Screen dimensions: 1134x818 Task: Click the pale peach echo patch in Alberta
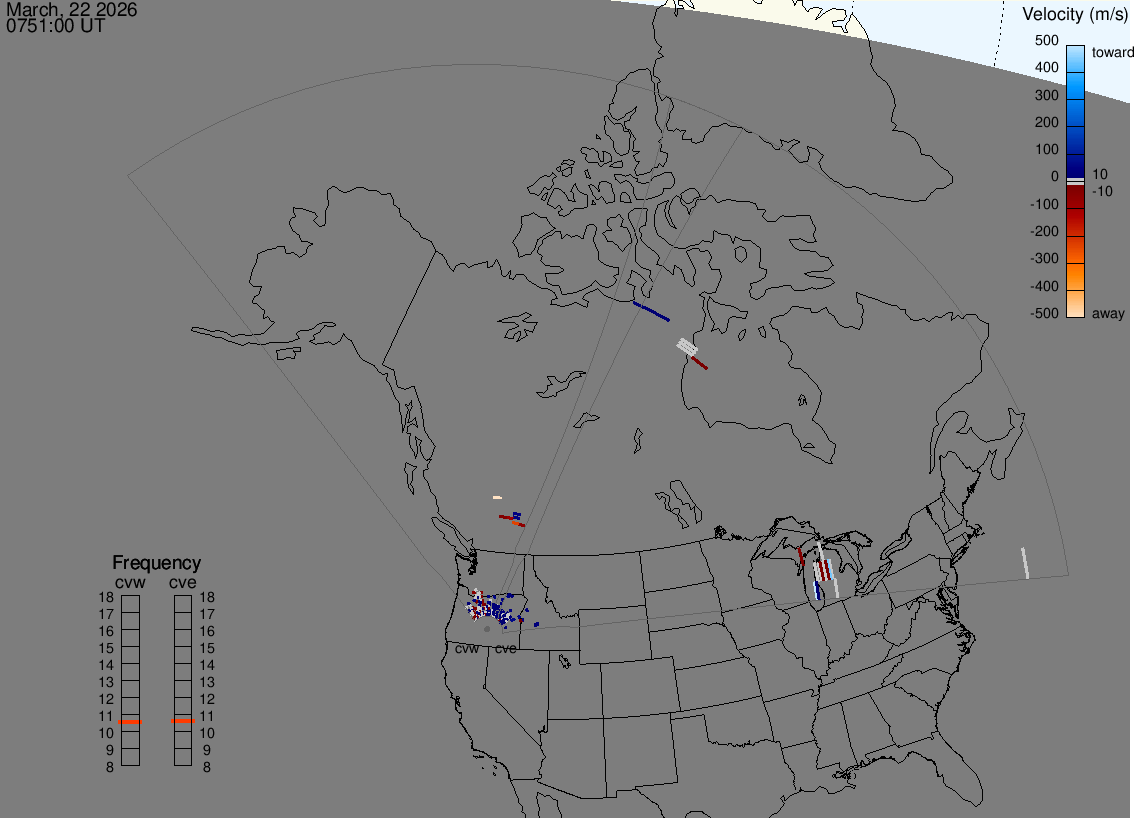click(498, 498)
